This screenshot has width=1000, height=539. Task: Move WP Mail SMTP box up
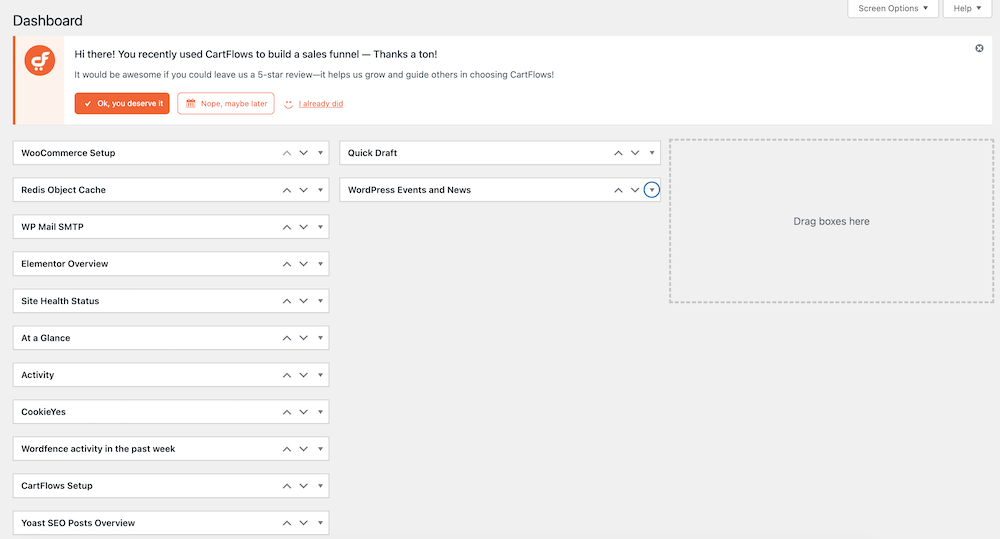pos(287,227)
